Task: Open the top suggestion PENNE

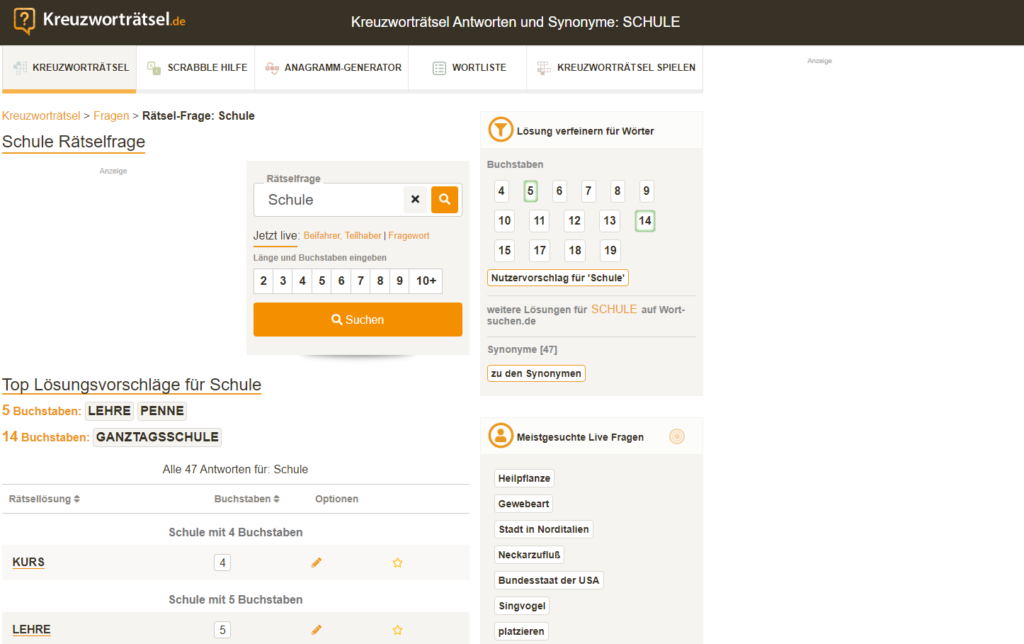Action: [162, 411]
